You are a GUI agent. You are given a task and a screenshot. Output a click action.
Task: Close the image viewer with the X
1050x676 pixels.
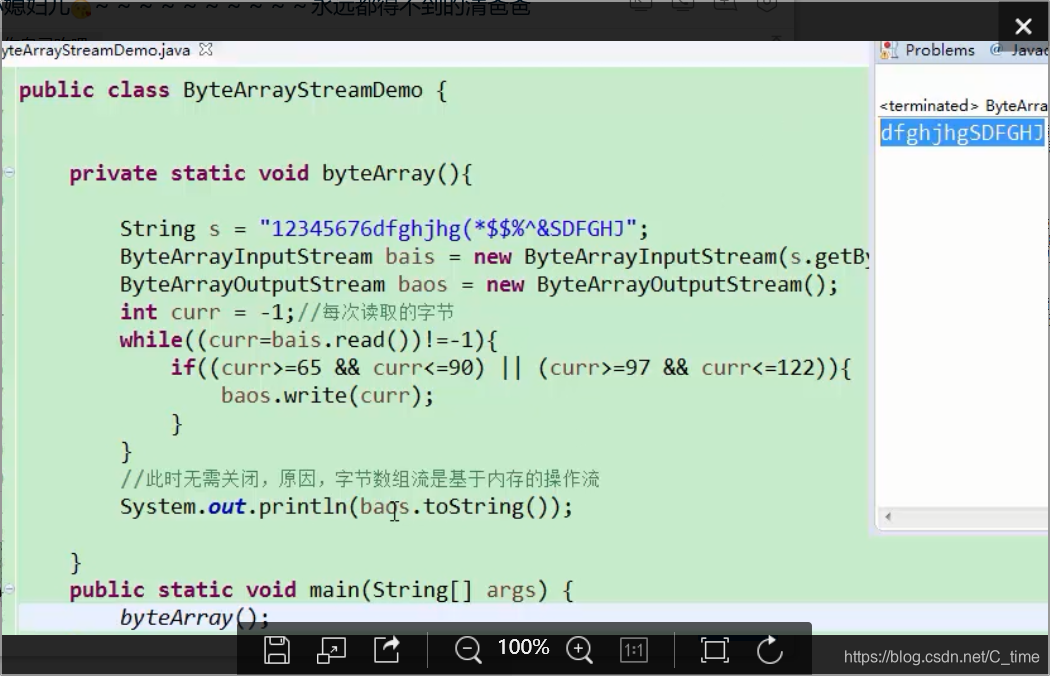pos(1023,26)
